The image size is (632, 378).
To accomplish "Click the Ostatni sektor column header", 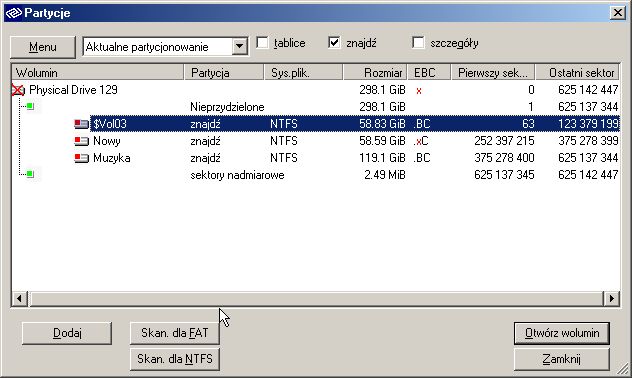I will 578,73.
